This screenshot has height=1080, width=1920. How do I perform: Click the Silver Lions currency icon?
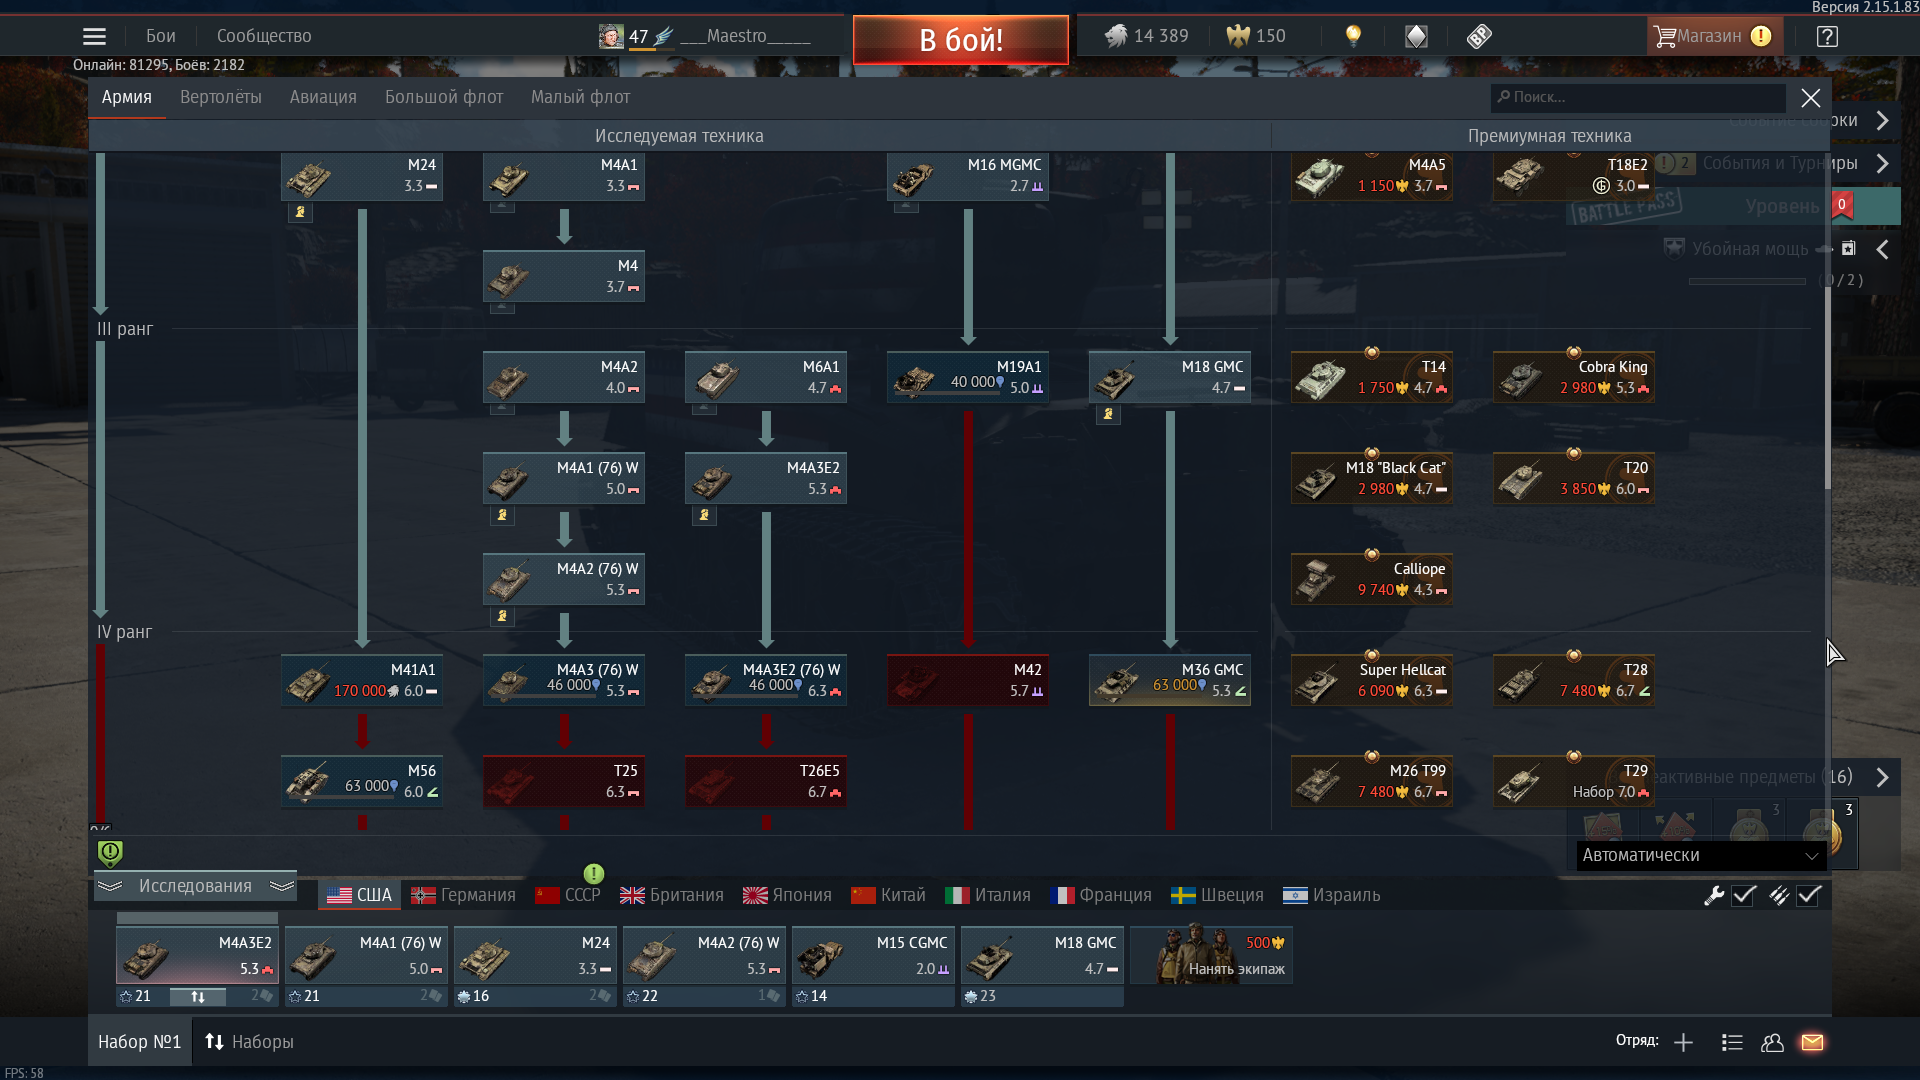1116,36
